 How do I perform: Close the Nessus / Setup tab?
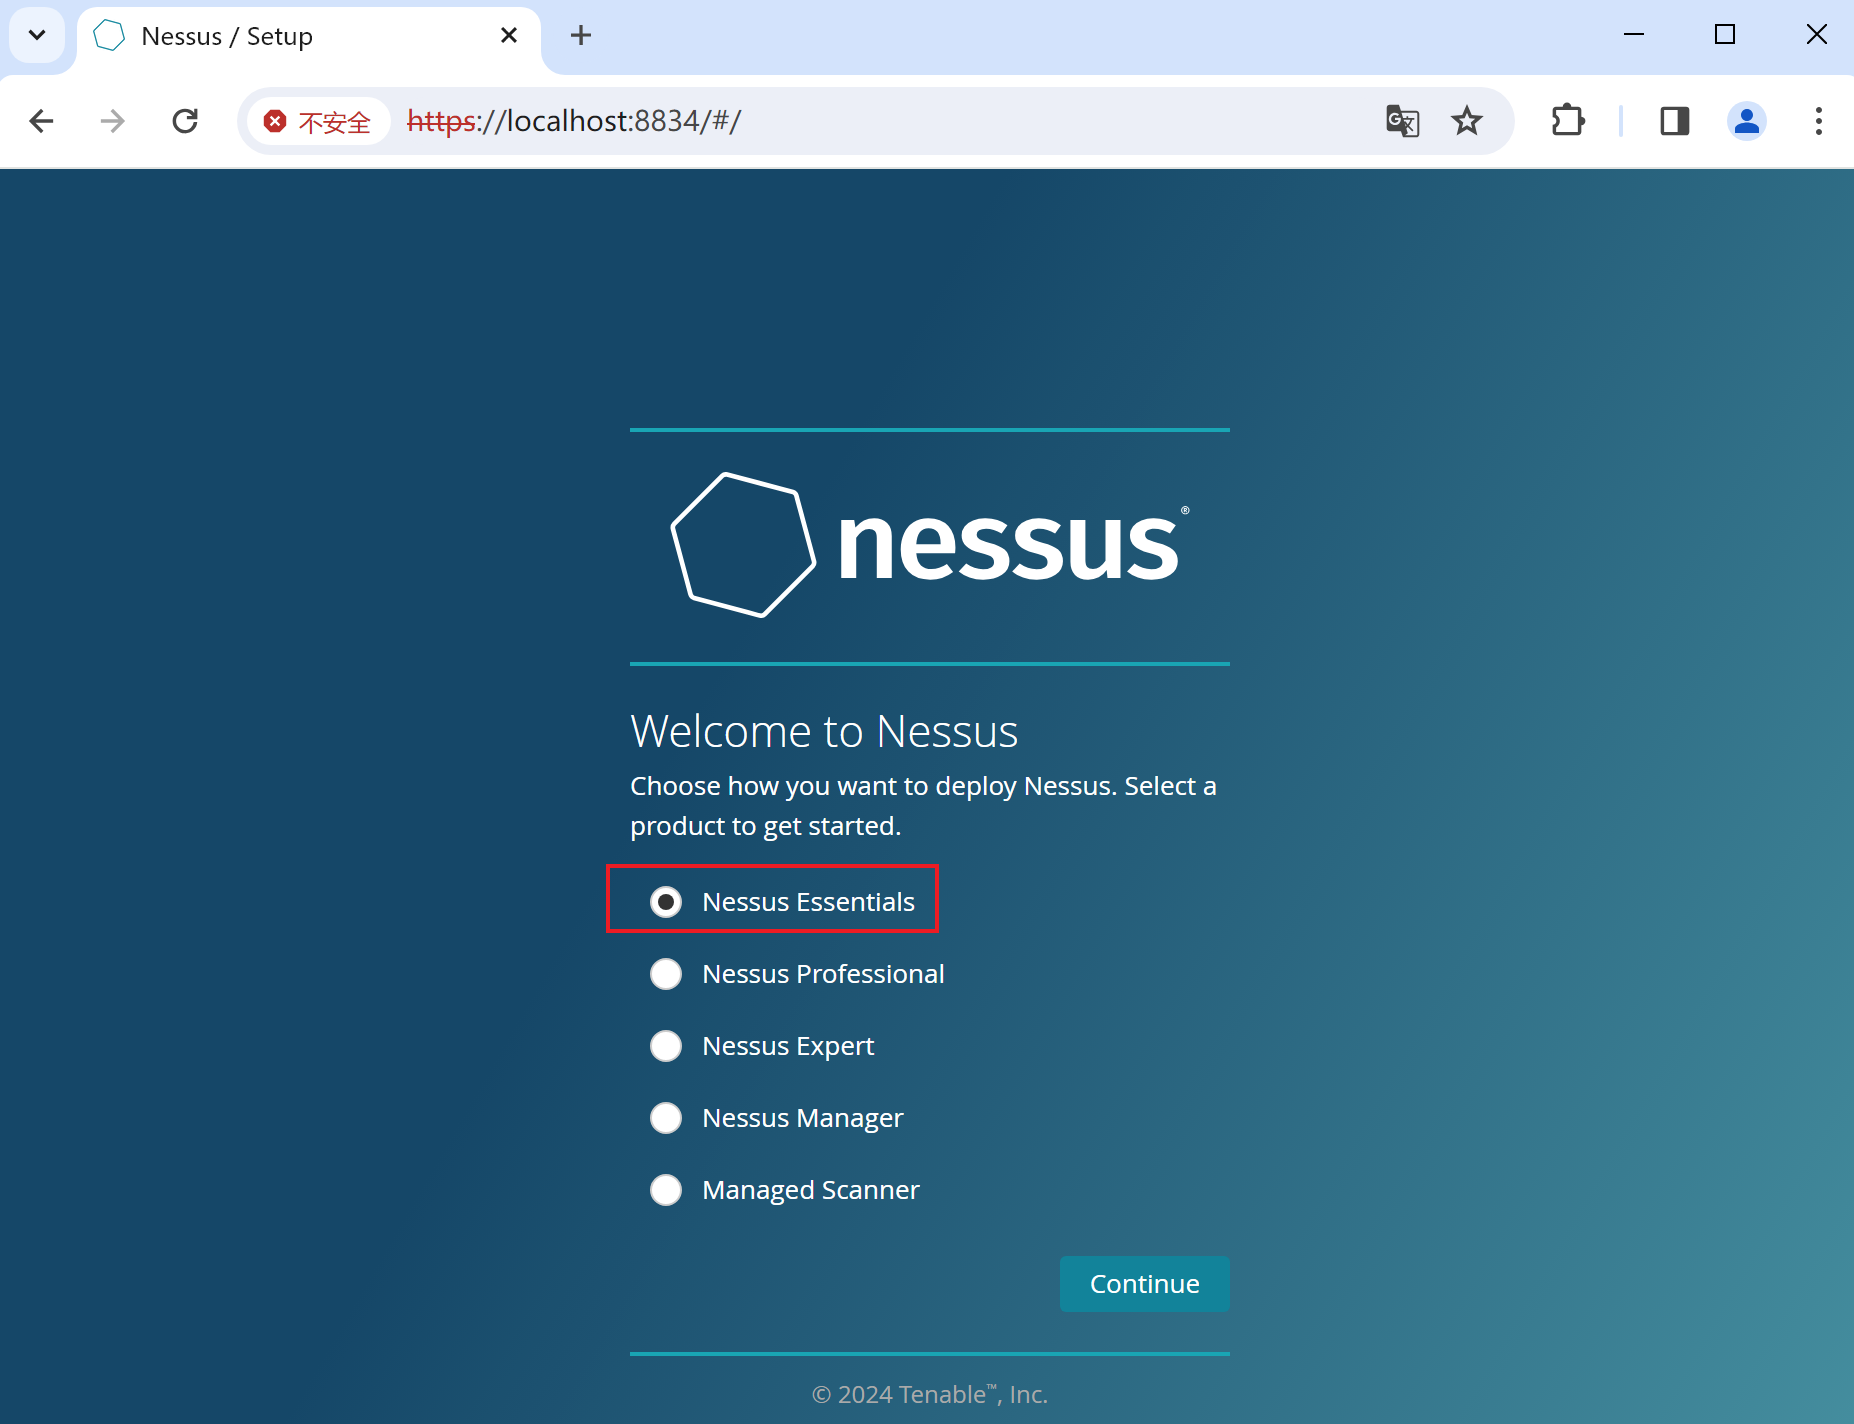(509, 36)
